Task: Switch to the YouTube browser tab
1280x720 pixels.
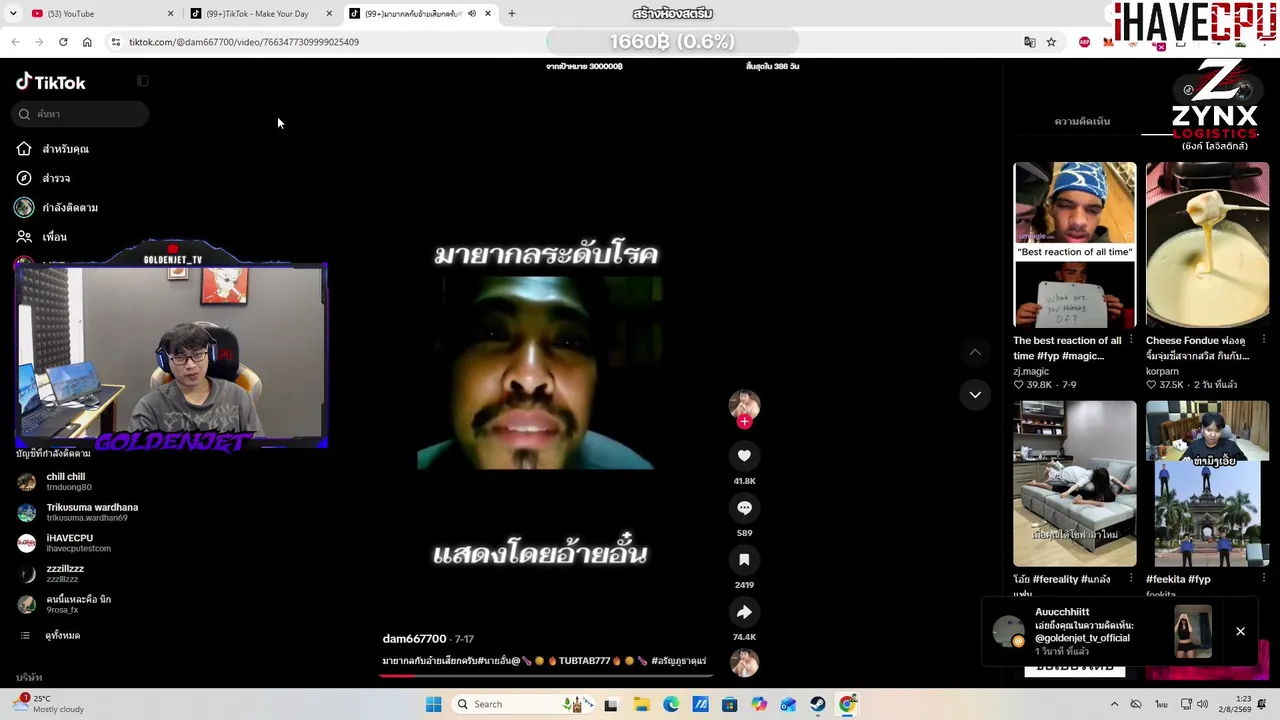Action: [95, 14]
